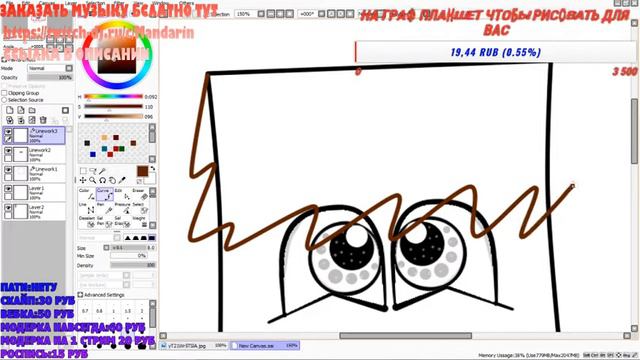Screen dimensions: 640x360
Task: Swap foreground and background colors
Action: pos(153,168)
